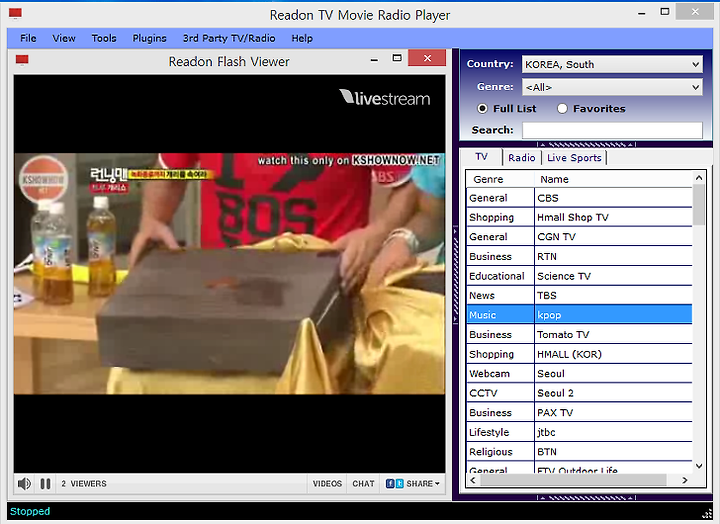Select the CBS channel row
Screen dimensions: 720x524
pyautogui.click(x=579, y=198)
